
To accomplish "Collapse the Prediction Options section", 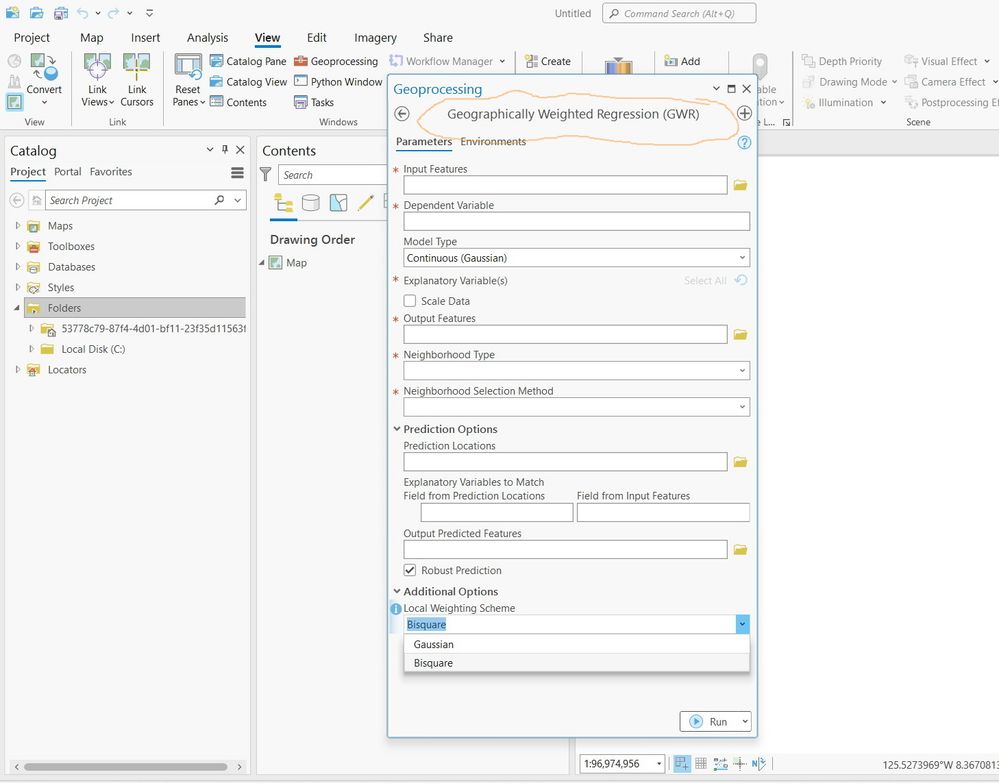I will tap(397, 429).
